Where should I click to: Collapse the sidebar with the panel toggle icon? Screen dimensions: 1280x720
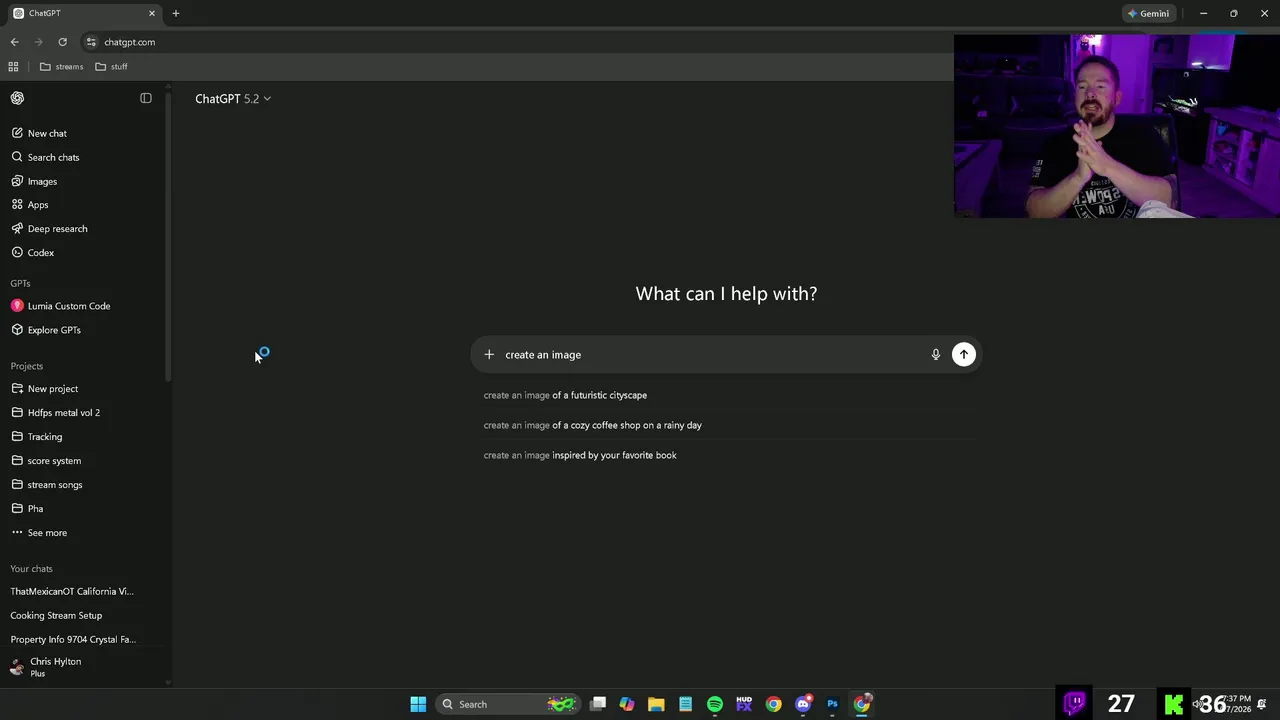(146, 98)
